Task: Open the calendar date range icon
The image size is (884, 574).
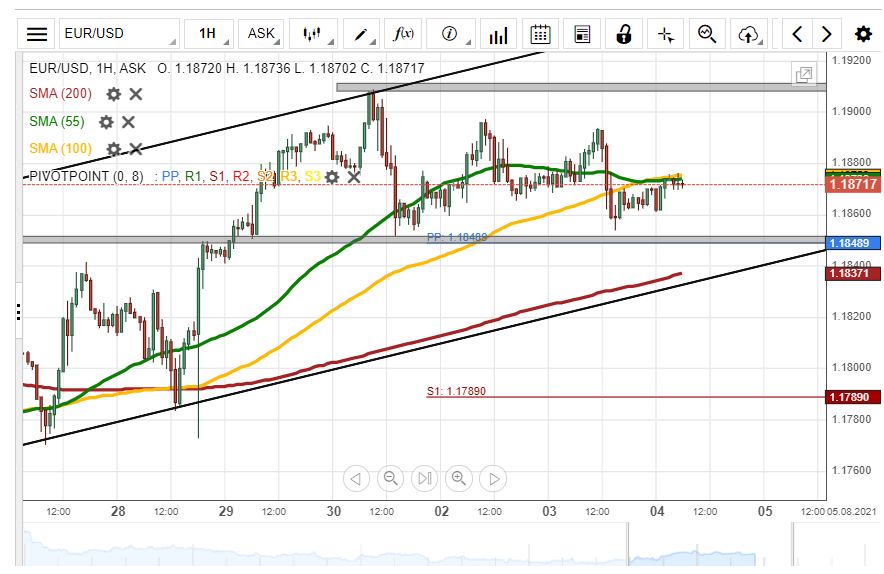Action: pyautogui.click(x=540, y=34)
